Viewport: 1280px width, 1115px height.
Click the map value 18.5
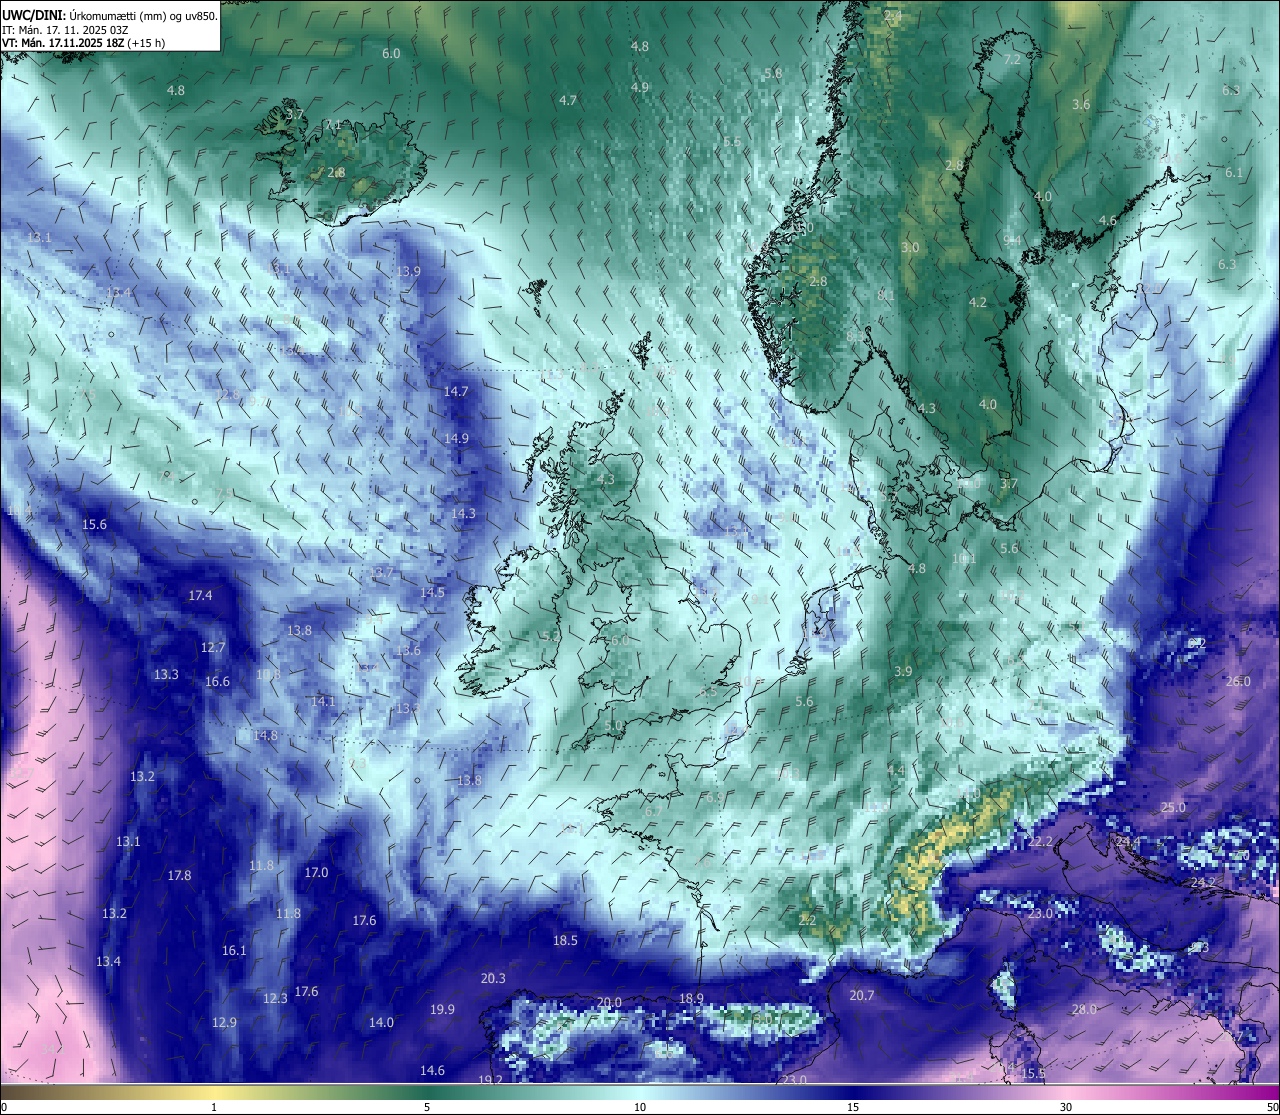point(565,940)
